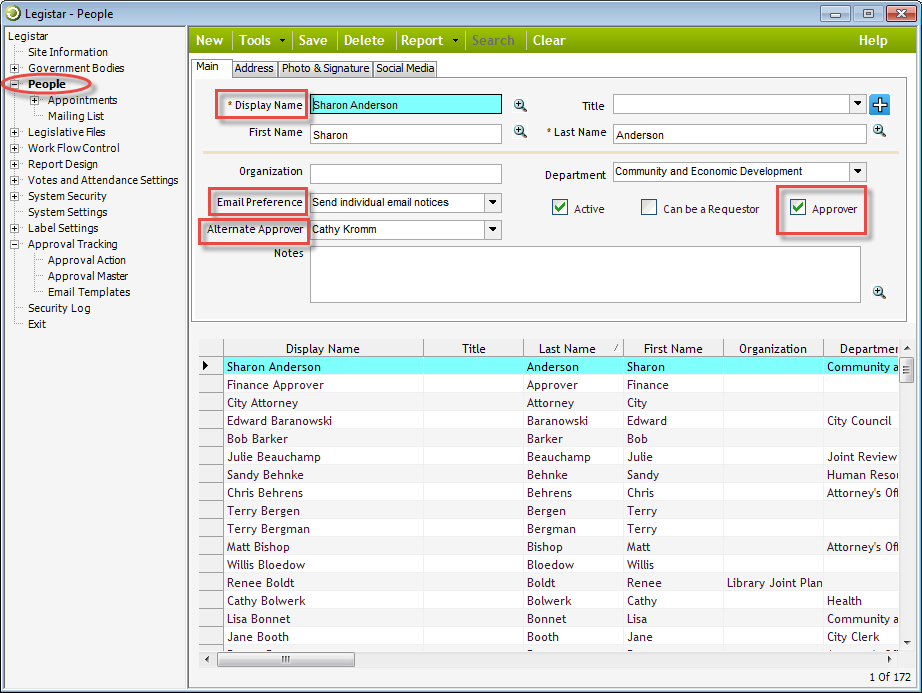The width and height of the screenshot is (922, 693).
Task: Expand the Work Flow Control node
Action: pos(15,148)
